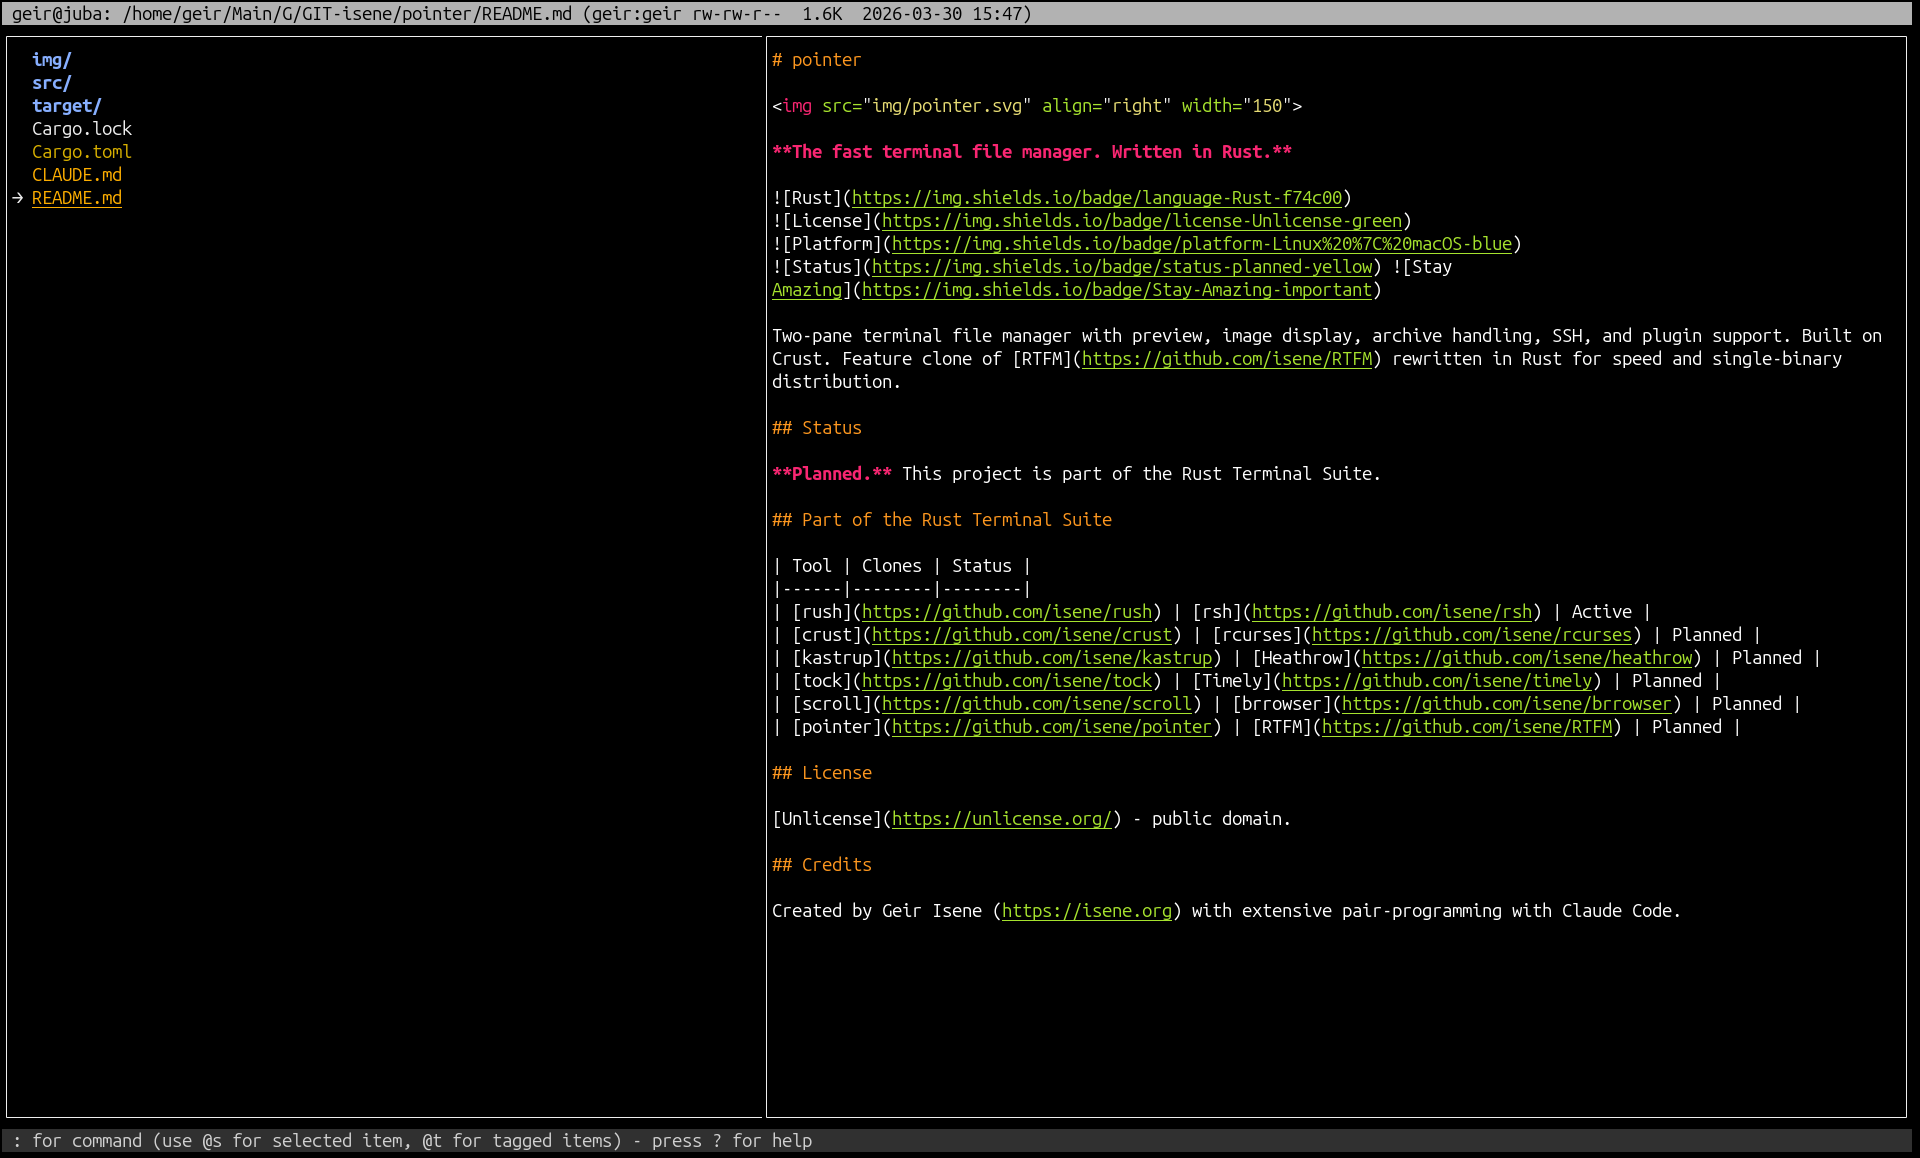Click the 'Tool | Clones | Status' table header
This screenshot has width=1920, height=1158.
tap(902, 566)
